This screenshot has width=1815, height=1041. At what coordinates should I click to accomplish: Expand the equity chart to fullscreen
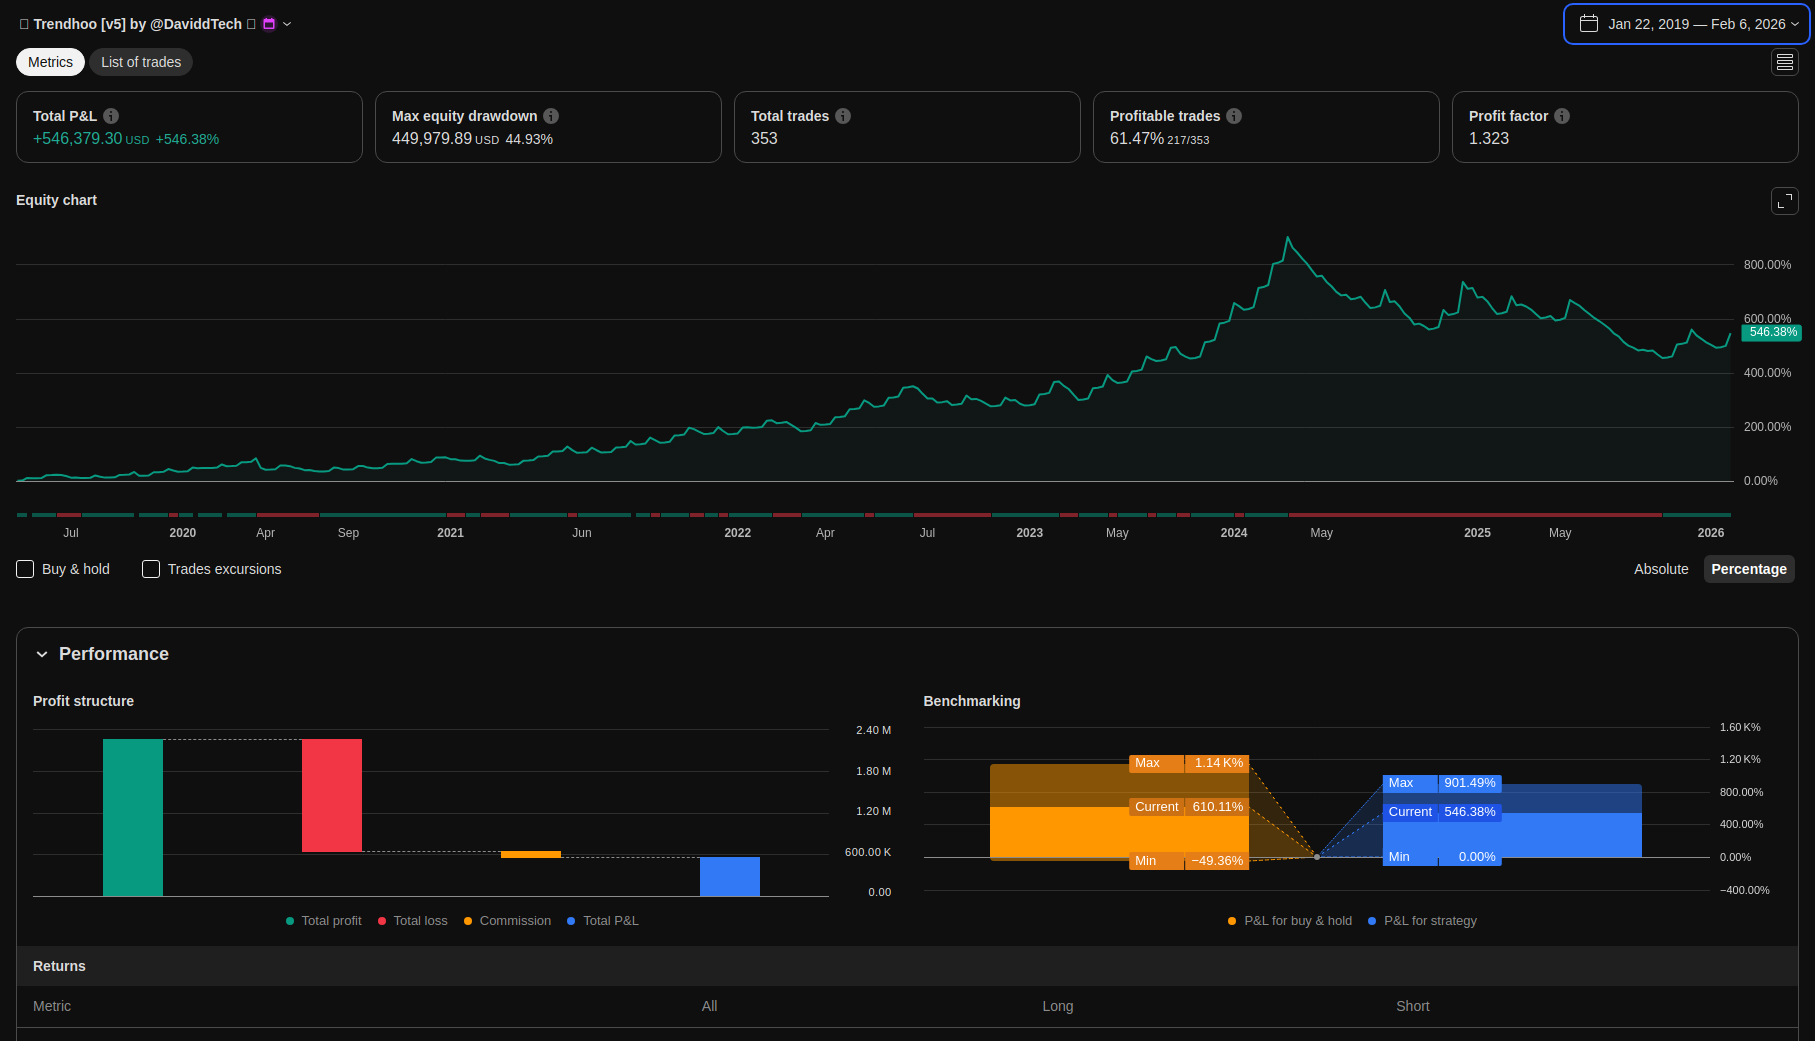pos(1784,201)
